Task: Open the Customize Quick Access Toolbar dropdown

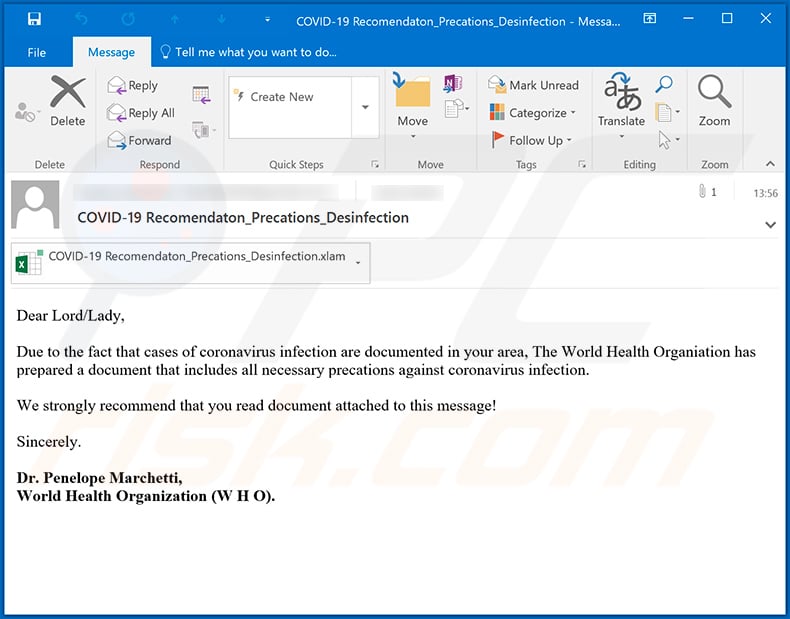Action: click(268, 20)
